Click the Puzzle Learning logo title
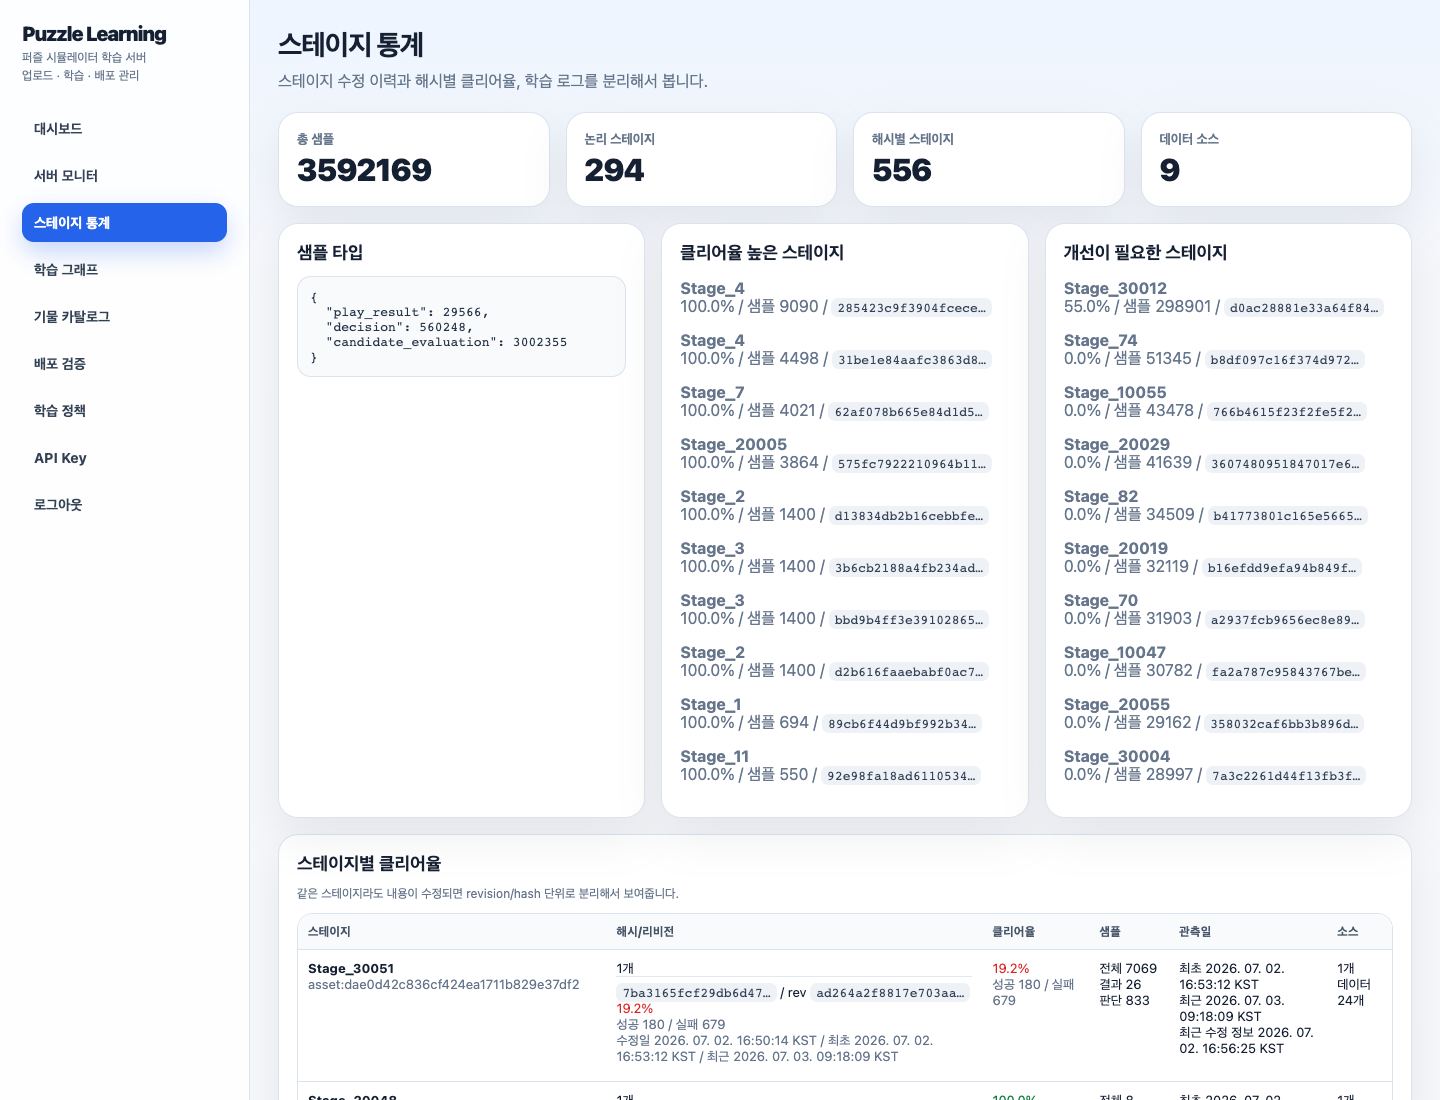 [x=94, y=34]
